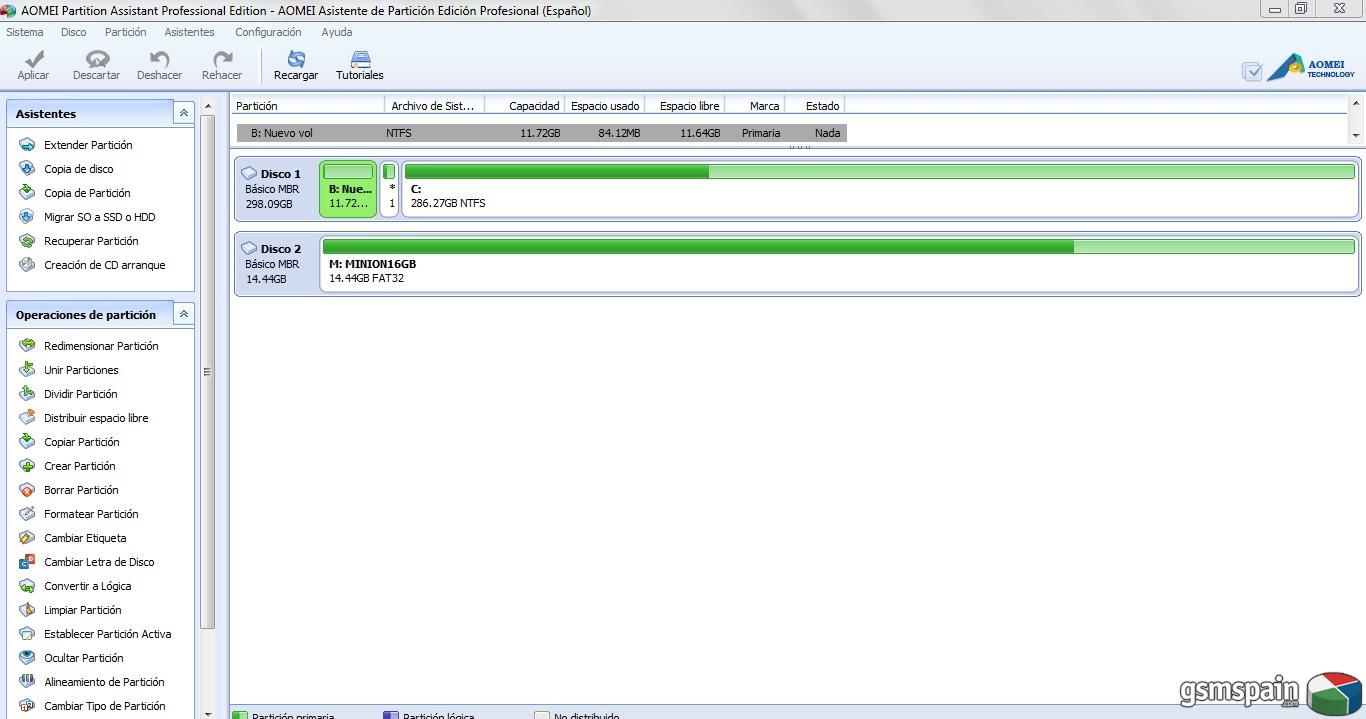Click the Migrar SO a SSD icon

coord(27,217)
